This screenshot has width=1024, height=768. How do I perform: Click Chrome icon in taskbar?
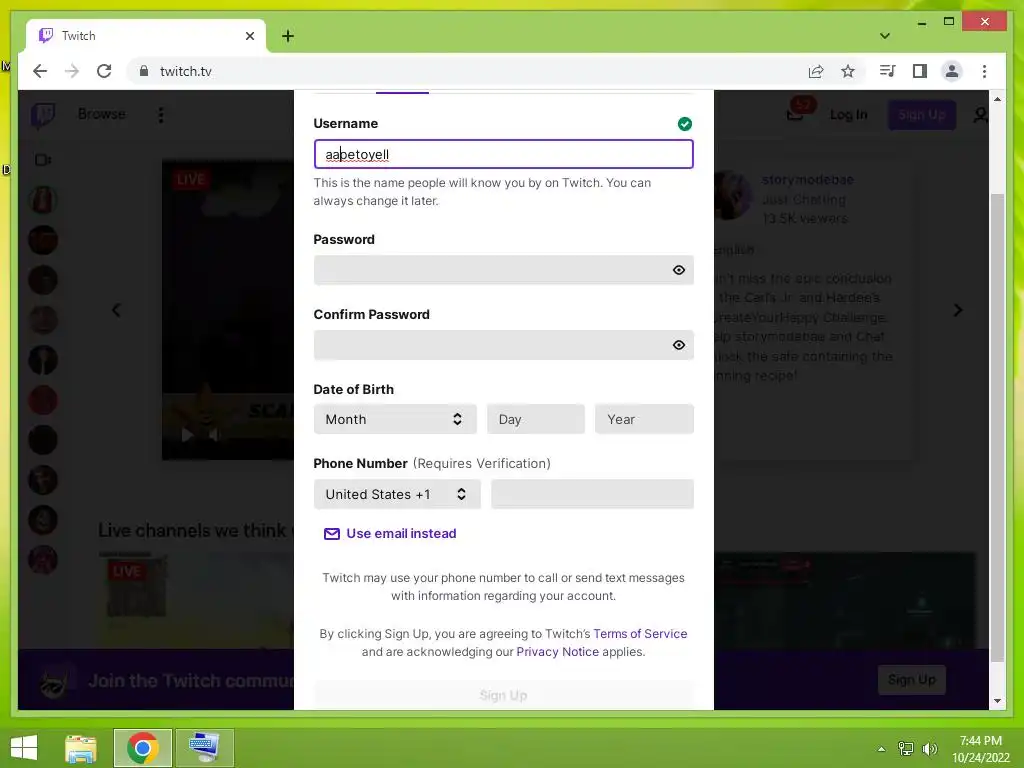click(142, 748)
